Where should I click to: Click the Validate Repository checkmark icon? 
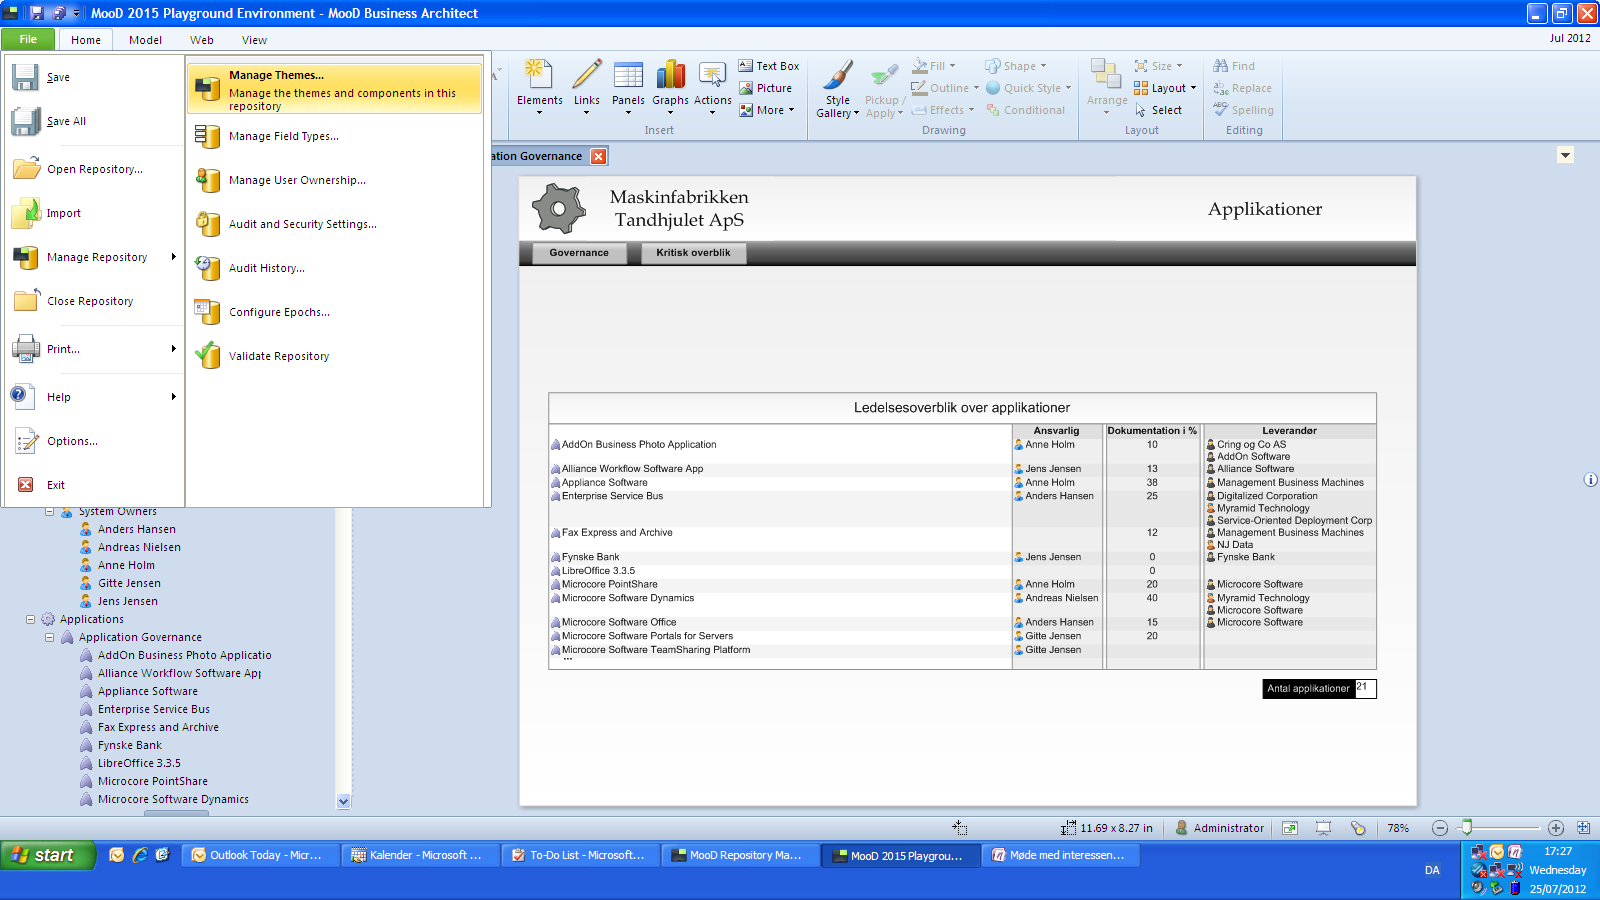(x=208, y=356)
